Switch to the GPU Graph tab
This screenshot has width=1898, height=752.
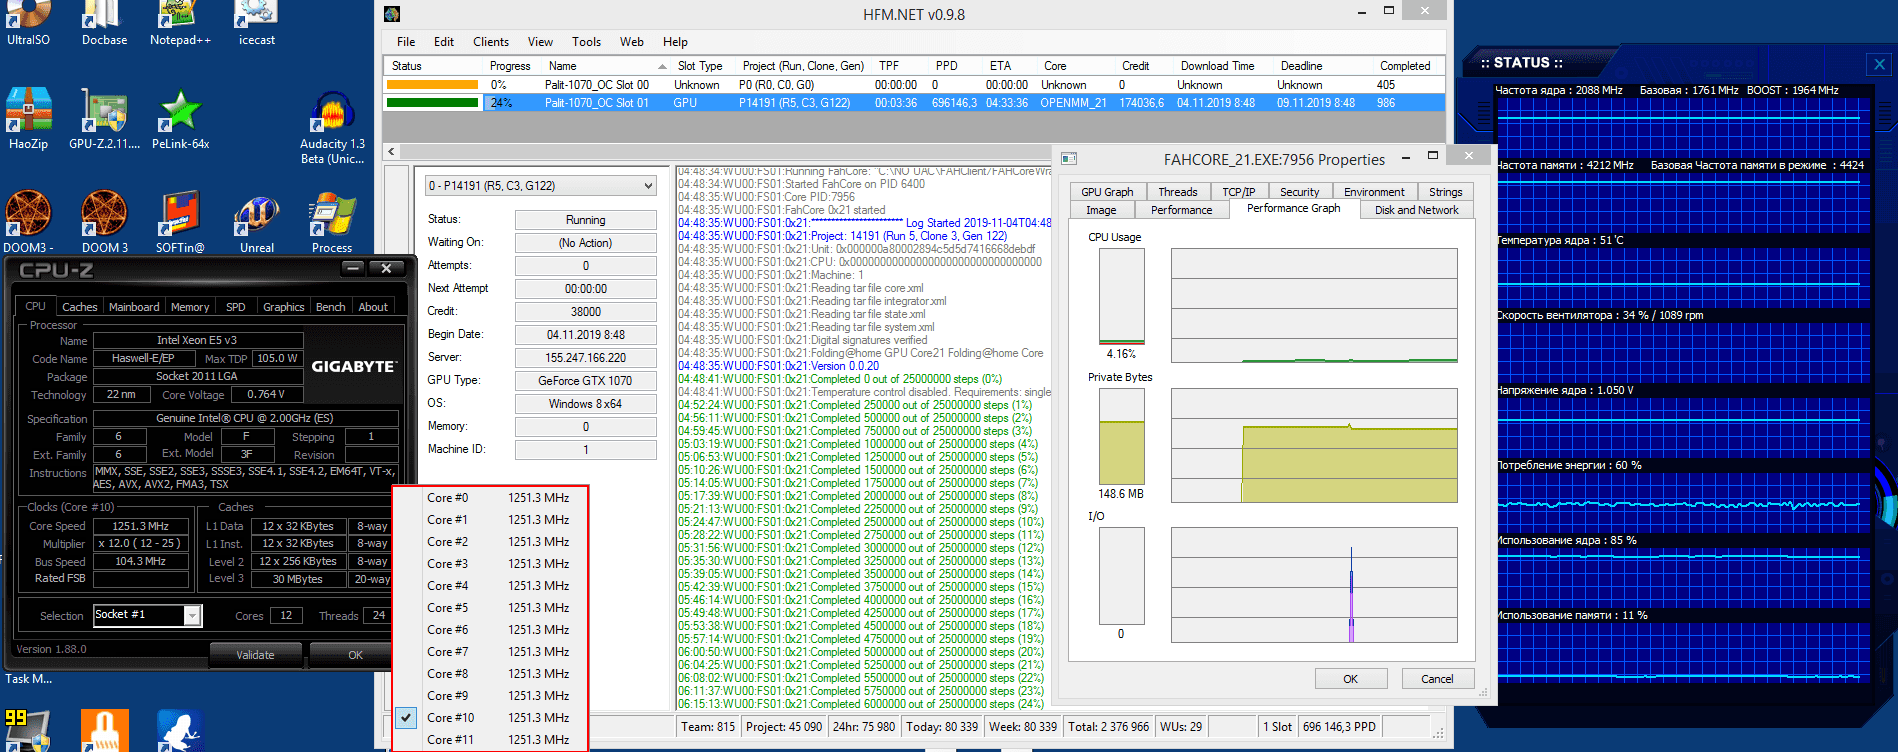1107,192
